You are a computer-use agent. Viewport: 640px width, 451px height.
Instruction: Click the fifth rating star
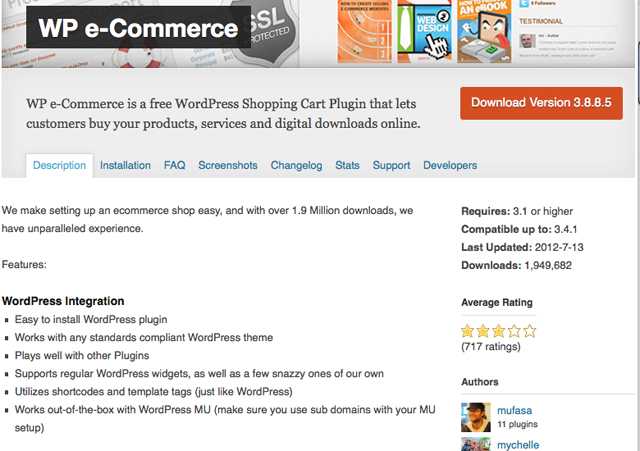[x=530, y=329]
